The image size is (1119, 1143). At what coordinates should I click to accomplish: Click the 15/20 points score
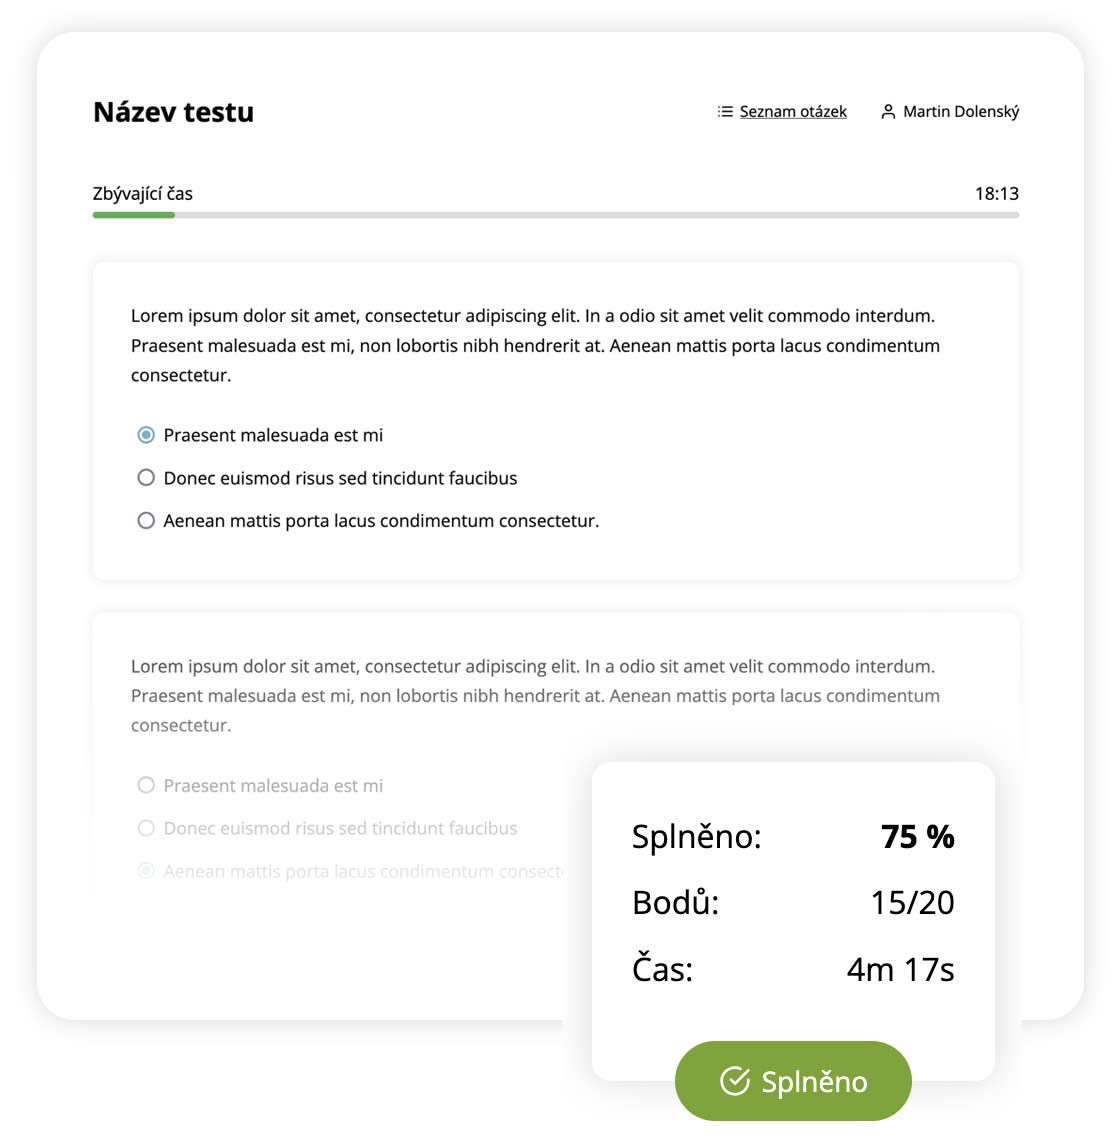(x=912, y=903)
